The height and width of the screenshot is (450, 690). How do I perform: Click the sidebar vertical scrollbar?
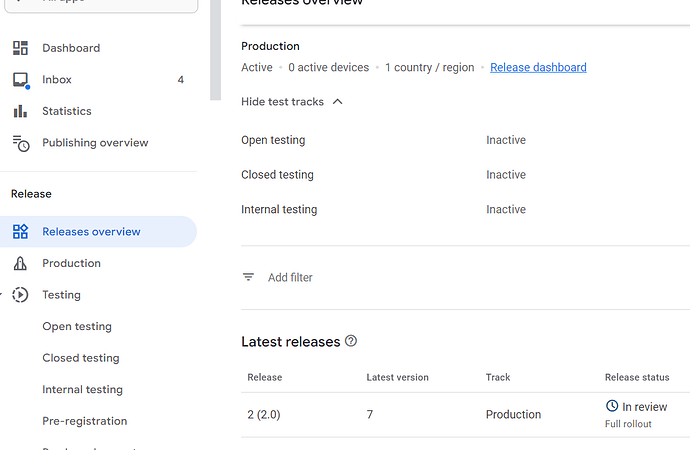tap(215, 50)
